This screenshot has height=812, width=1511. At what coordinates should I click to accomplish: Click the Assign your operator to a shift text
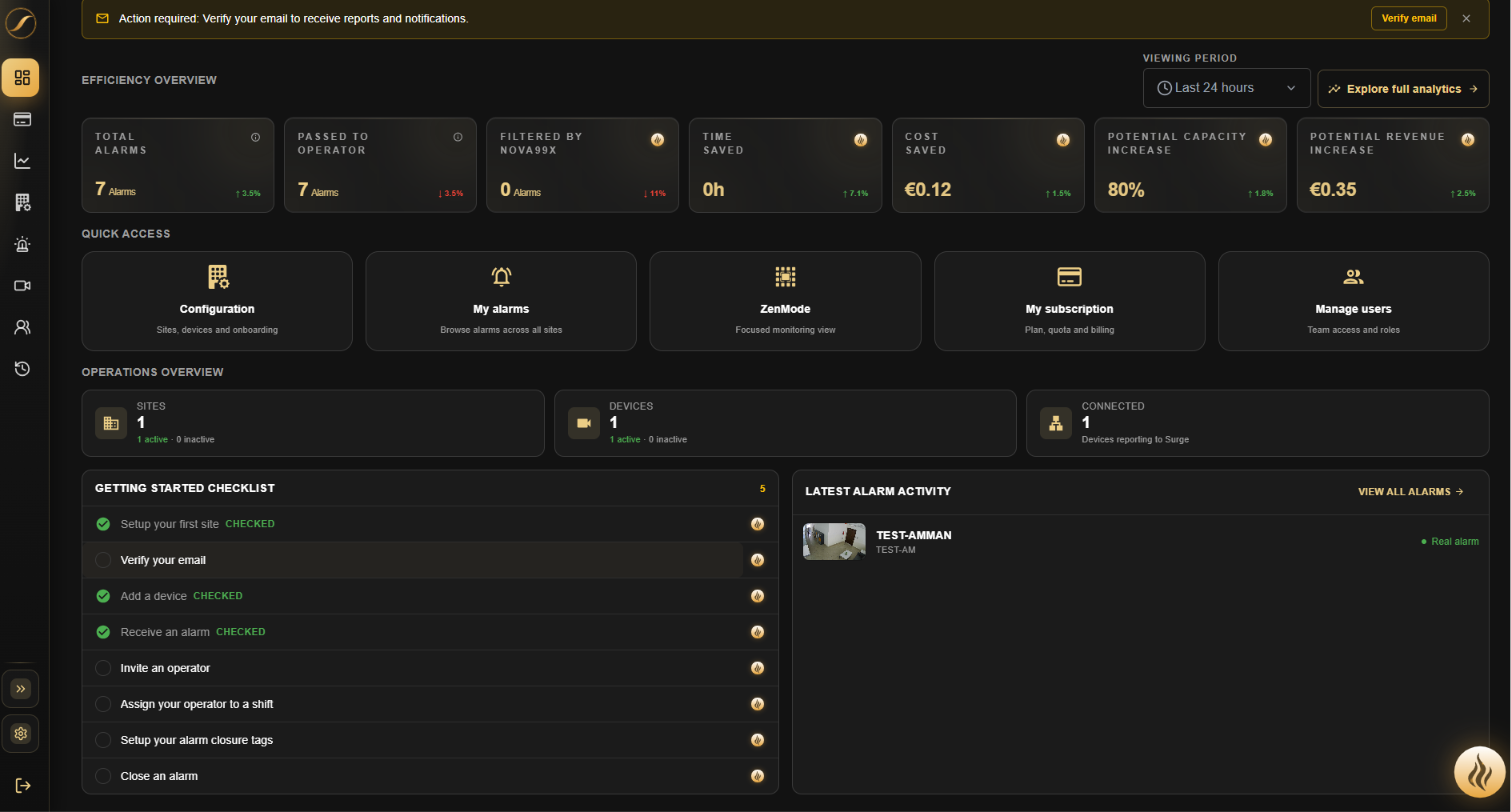(x=197, y=704)
